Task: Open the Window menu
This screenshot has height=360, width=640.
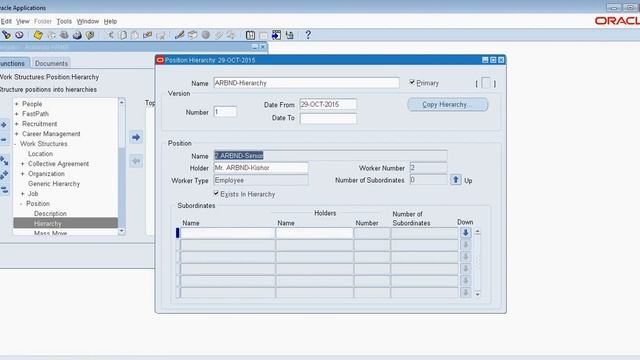Action: (x=88, y=21)
